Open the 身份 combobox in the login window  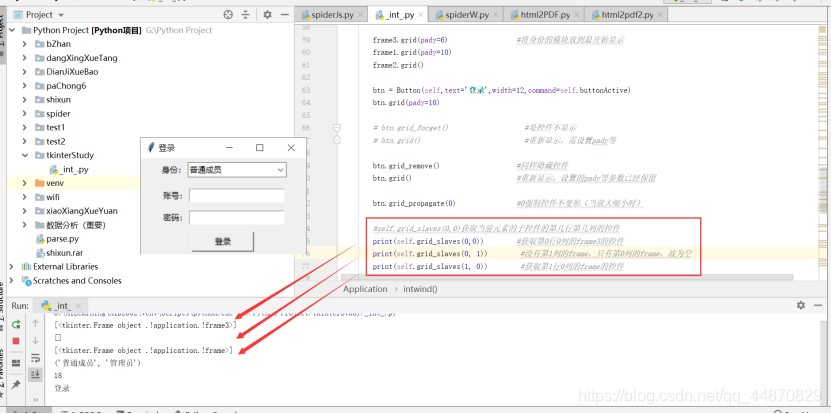point(237,170)
